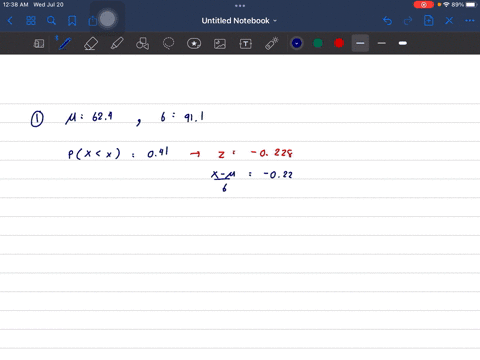The height and width of the screenshot is (360, 480).
Task: Choose the dark blue pen color
Action: coord(297,43)
